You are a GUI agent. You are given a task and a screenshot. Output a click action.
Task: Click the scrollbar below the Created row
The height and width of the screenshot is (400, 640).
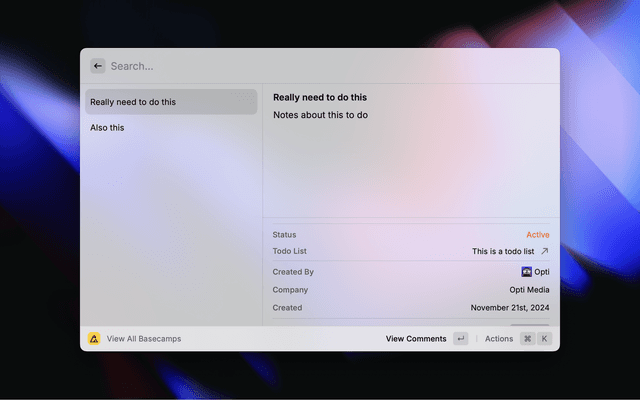click(529, 324)
